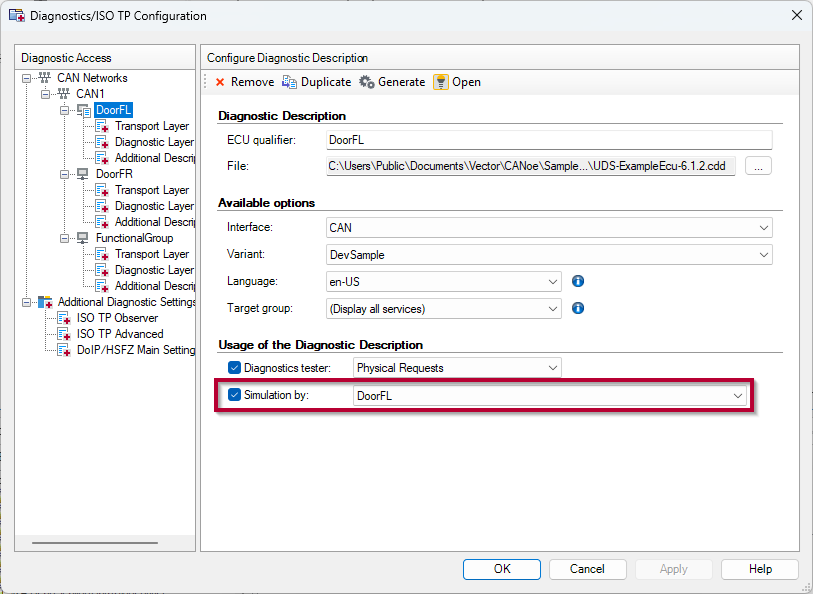This screenshot has width=813, height=594.
Task: Collapse the FunctionalGroup tree node
Action: click(x=64, y=238)
